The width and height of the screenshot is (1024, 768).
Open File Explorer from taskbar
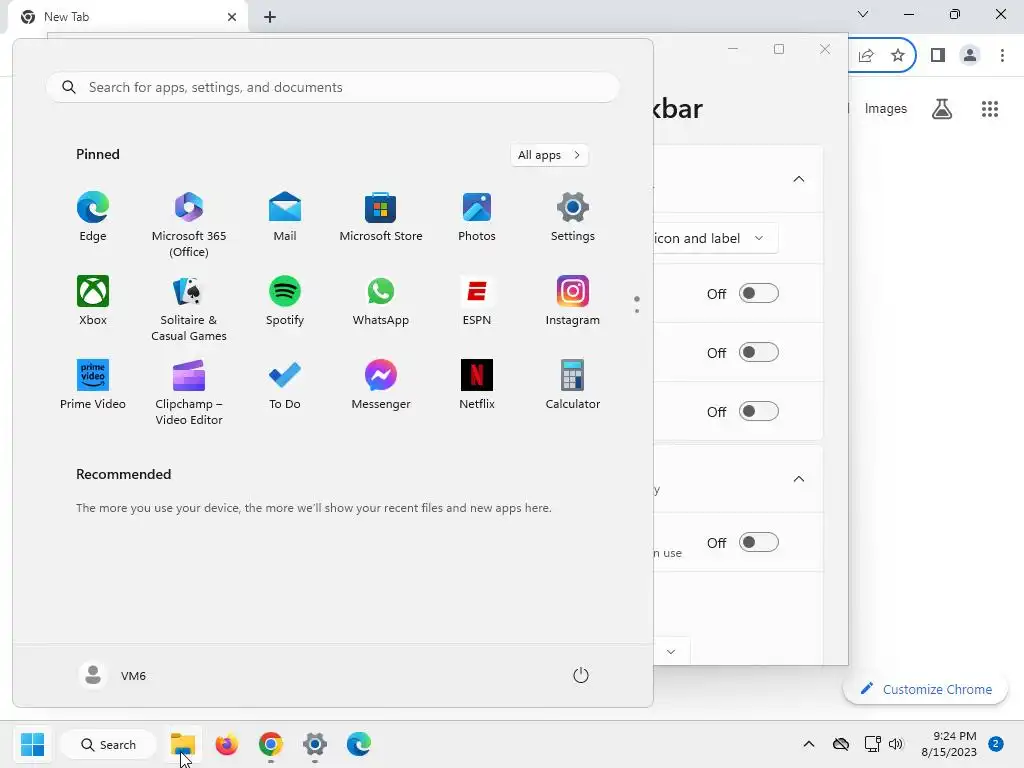pos(183,744)
